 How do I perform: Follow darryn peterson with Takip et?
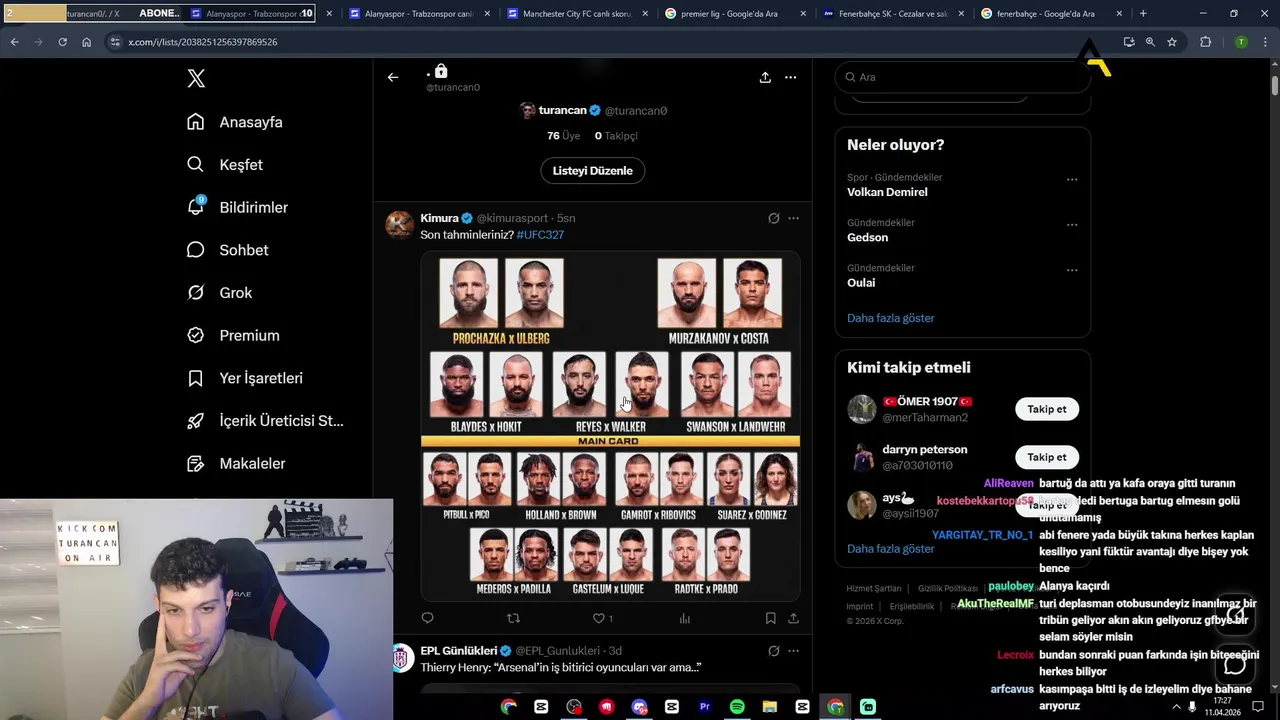click(x=1047, y=457)
